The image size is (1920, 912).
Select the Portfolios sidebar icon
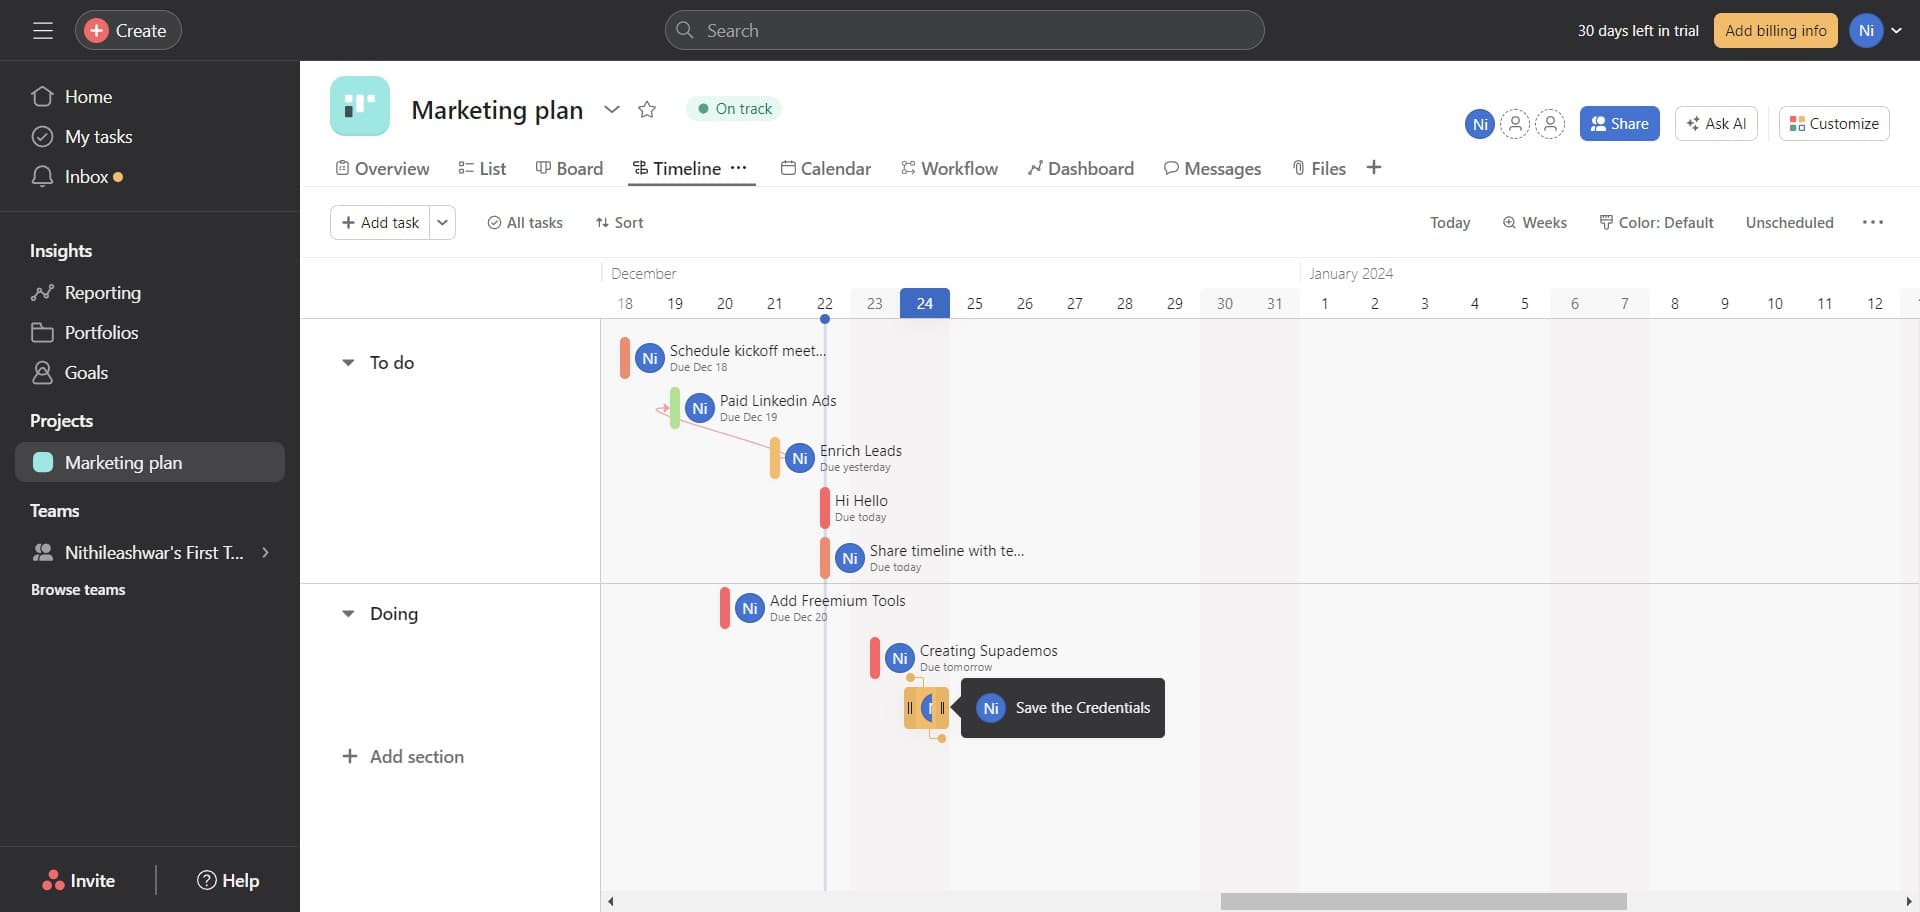click(x=44, y=332)
